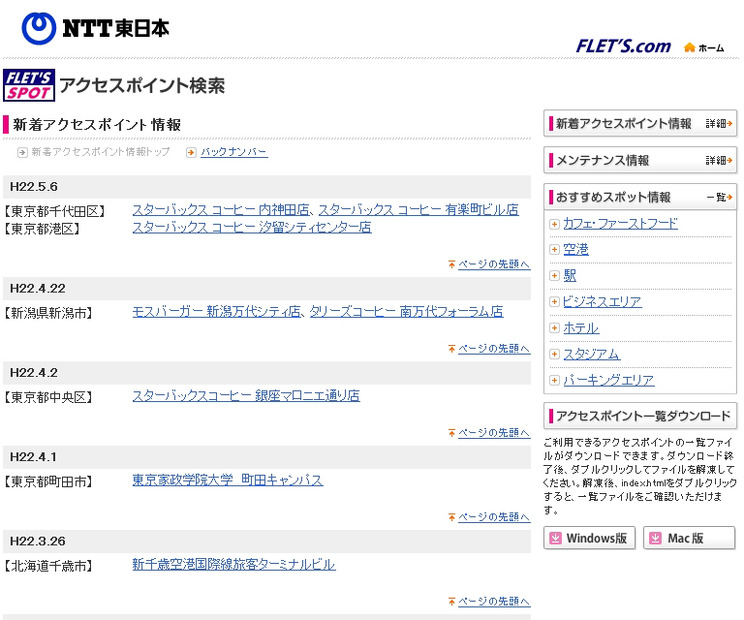This screenshot has width=744, height=620.
Task: Expand plus icon beside スタジアム
Action: click(x=554, y=354)
